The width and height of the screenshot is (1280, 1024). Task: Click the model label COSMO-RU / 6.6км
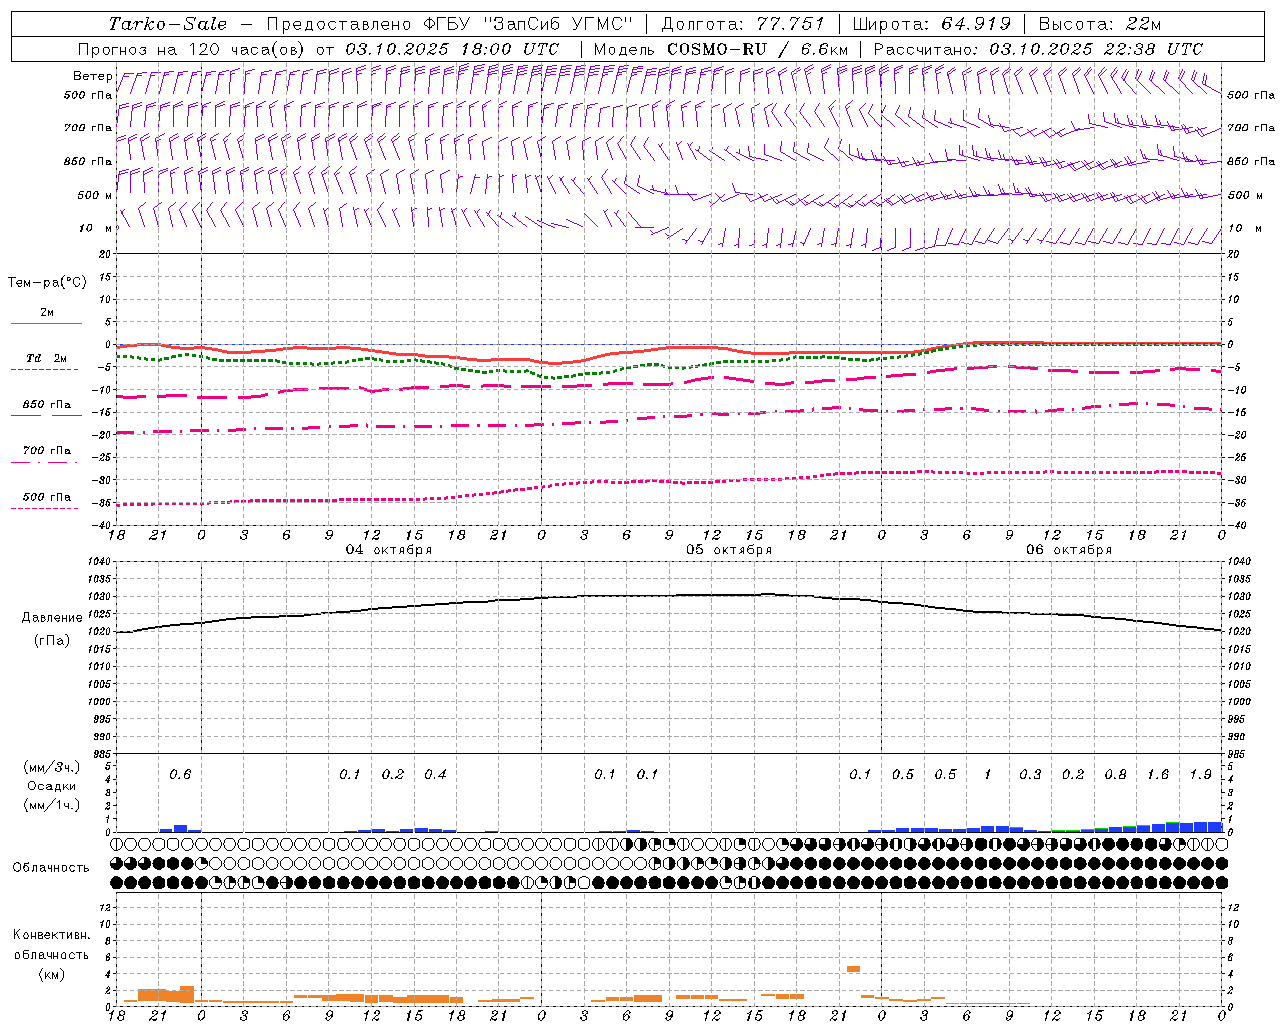point(757,49)
